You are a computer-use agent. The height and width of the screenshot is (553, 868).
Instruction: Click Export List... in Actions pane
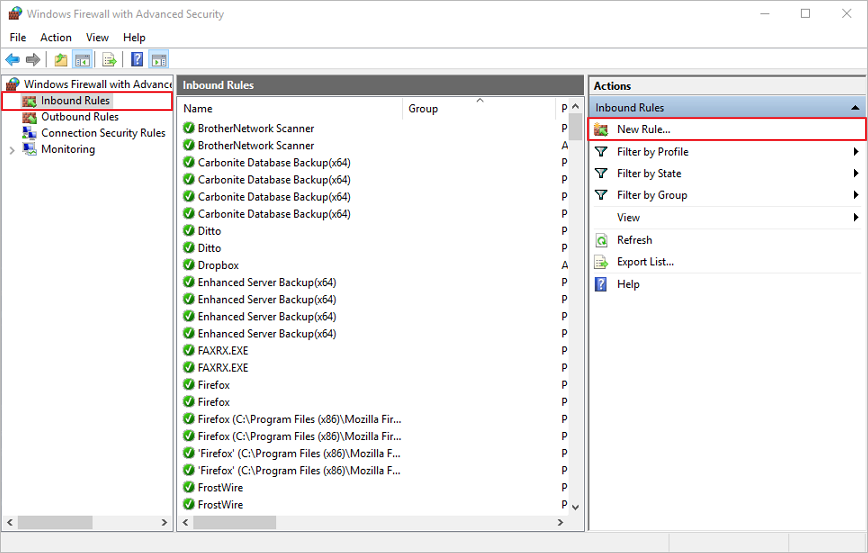pyautogui.click(x=645, y=262)
